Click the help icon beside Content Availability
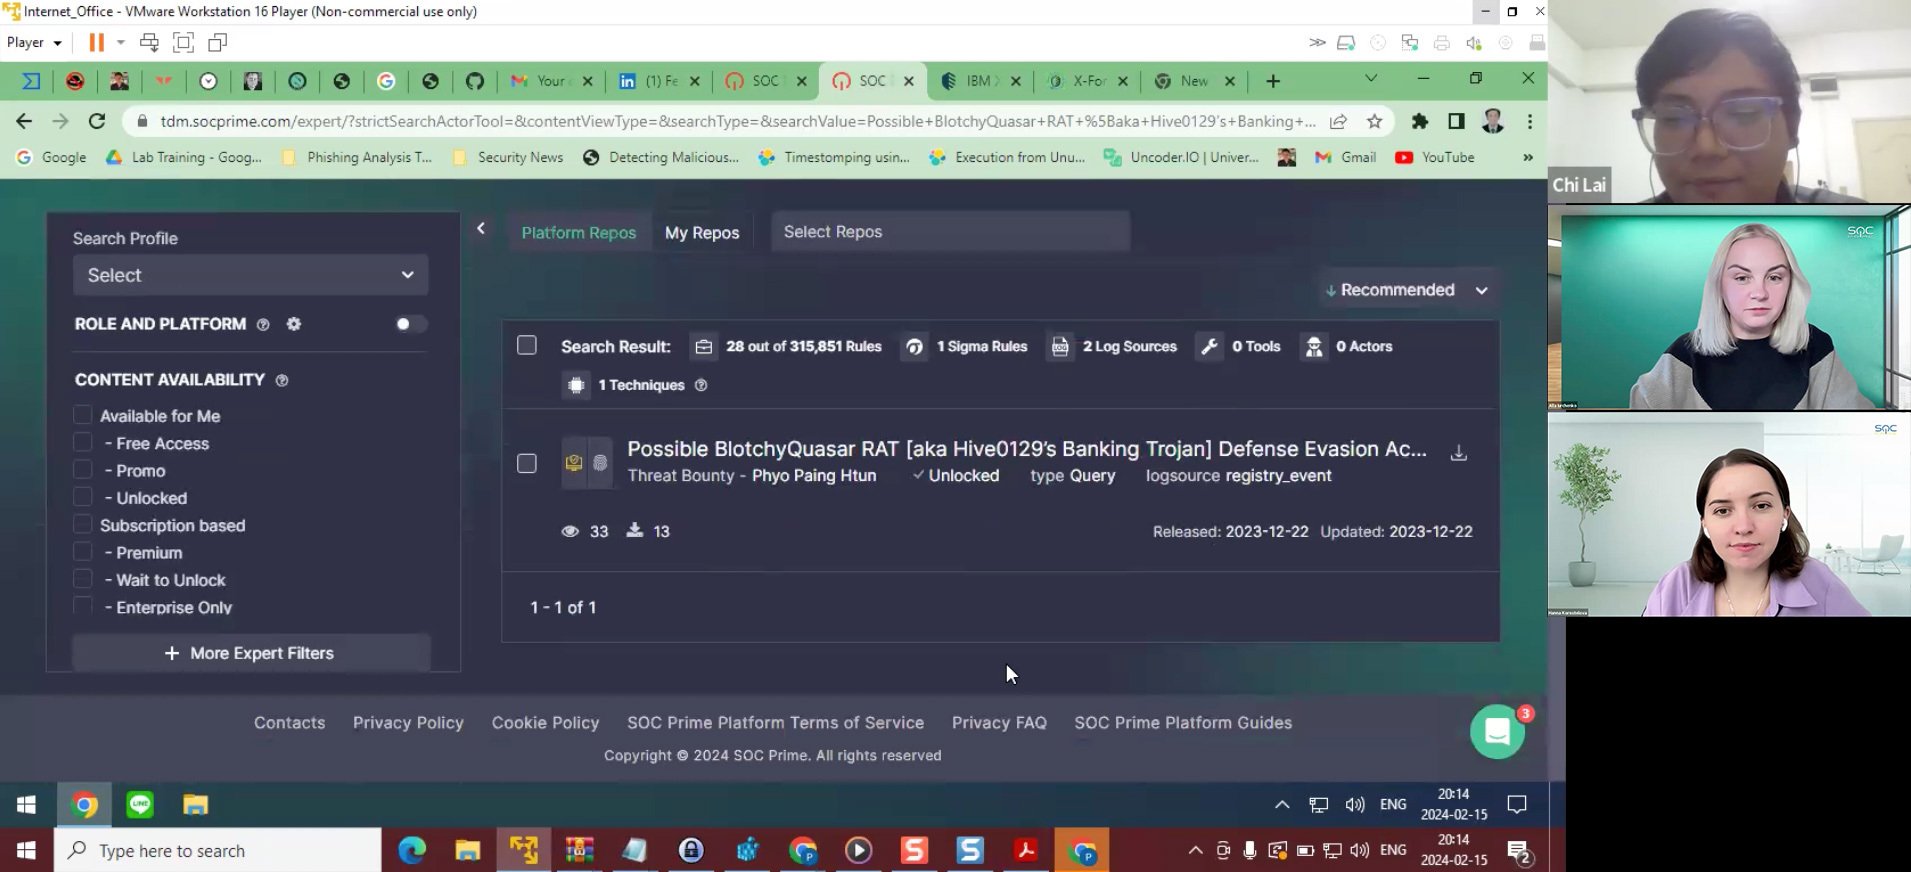Screen dimensions: 1911x872 (282, 380)
